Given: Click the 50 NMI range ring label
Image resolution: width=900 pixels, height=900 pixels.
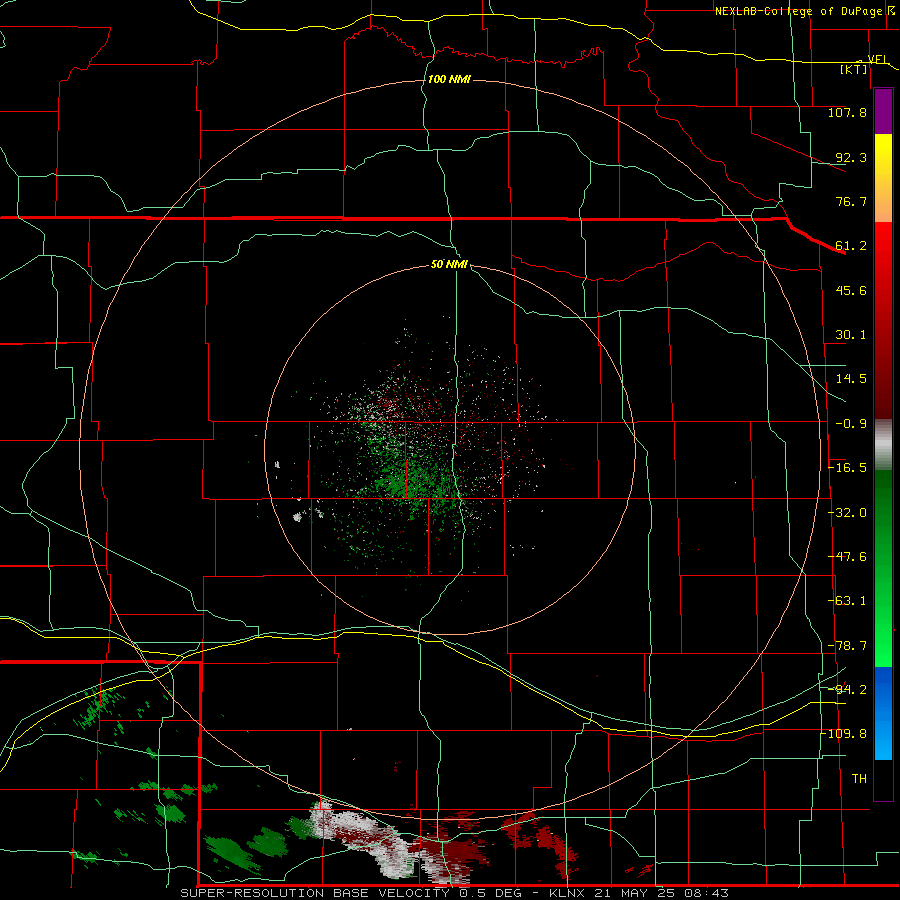Looking at the screenshot, I should pyautogui.click(x=449, y=264).
